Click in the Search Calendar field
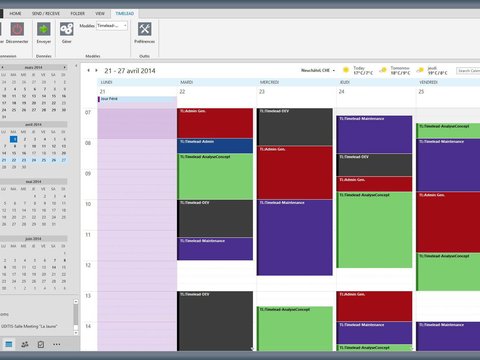 pyautogui.click(x=468, y=71)
